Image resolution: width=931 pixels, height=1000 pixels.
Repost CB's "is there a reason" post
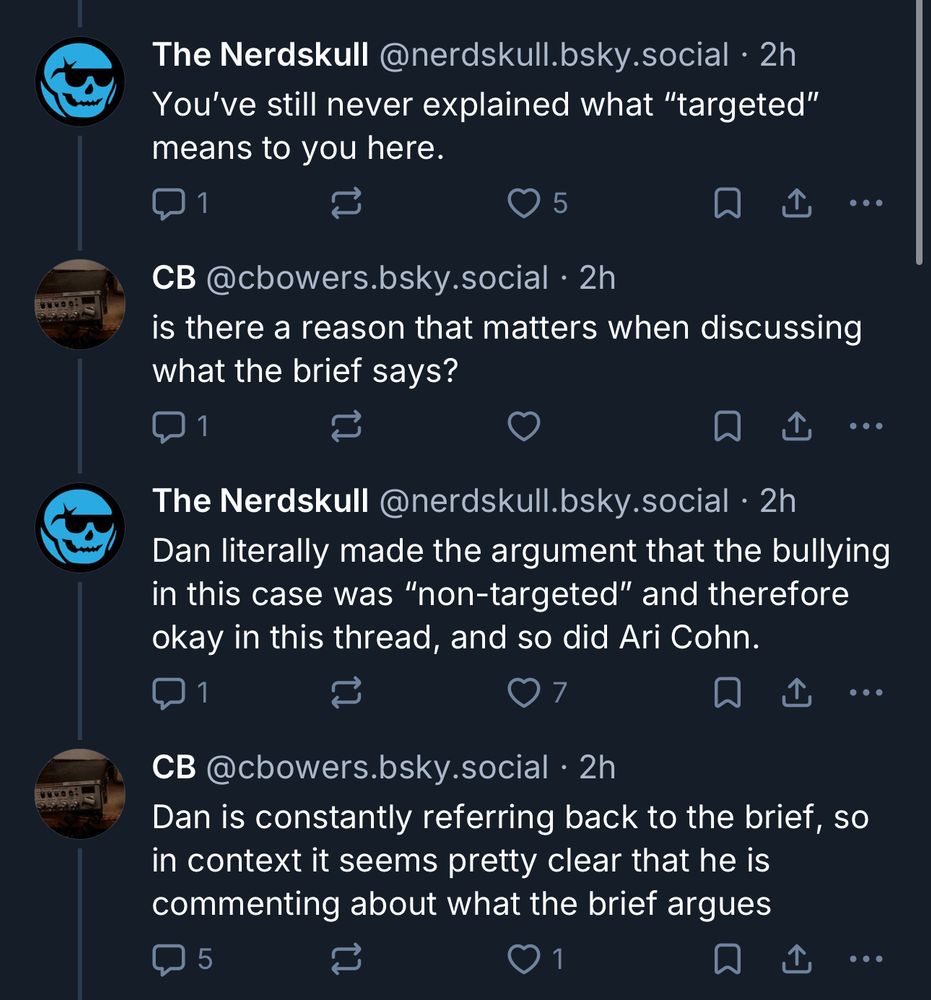pyautogui.click(x=345, y=427)
